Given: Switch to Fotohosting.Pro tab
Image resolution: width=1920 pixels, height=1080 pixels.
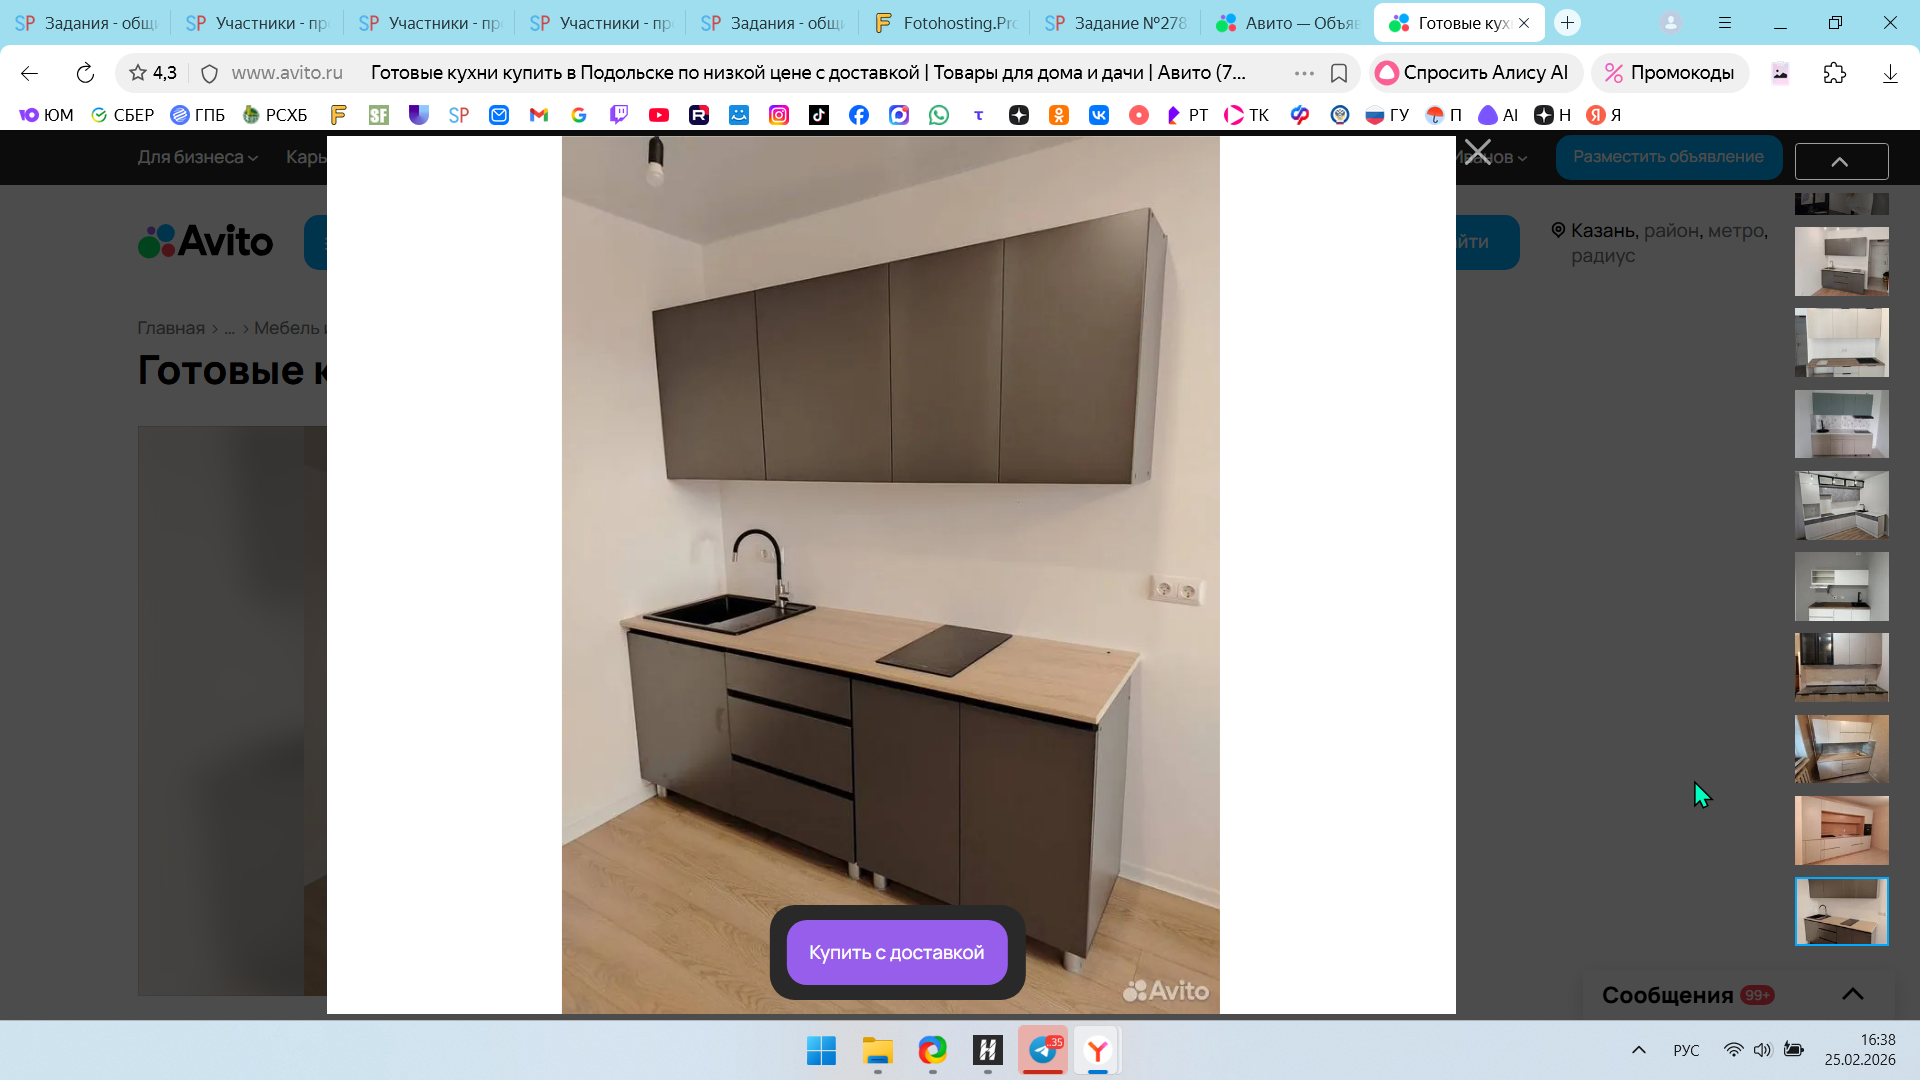Looking at the screenshot, I should point(945,23).
